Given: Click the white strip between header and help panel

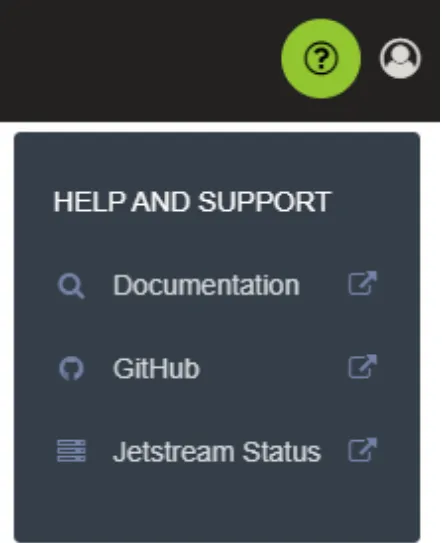Looking at the screenshot, I should click(x=220, y=127).
